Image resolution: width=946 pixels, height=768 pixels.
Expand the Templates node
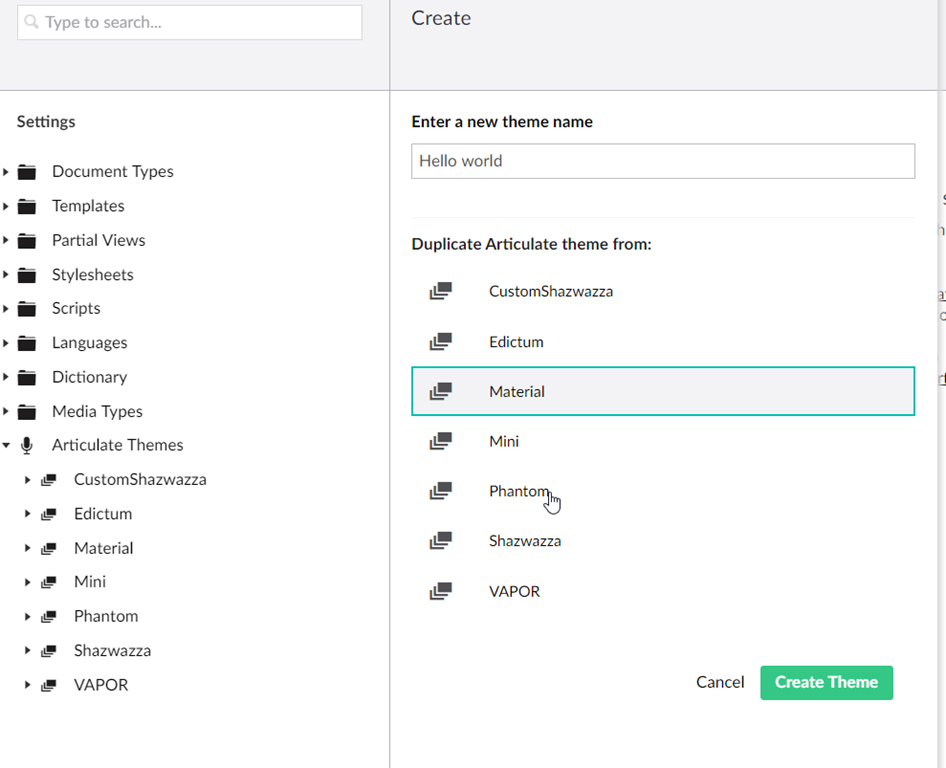pyautogui.click(x=5, y=206)
